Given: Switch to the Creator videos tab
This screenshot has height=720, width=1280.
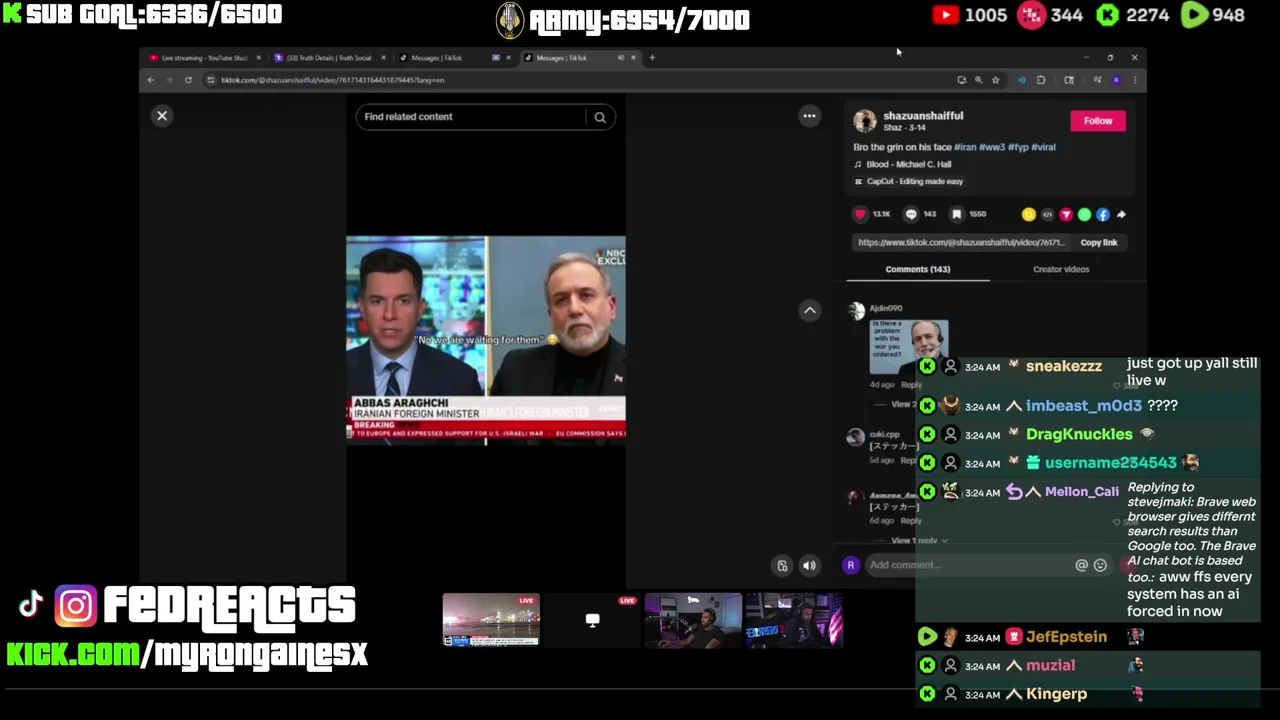Looking at the screenshot, I should [x=1061, y=269].
